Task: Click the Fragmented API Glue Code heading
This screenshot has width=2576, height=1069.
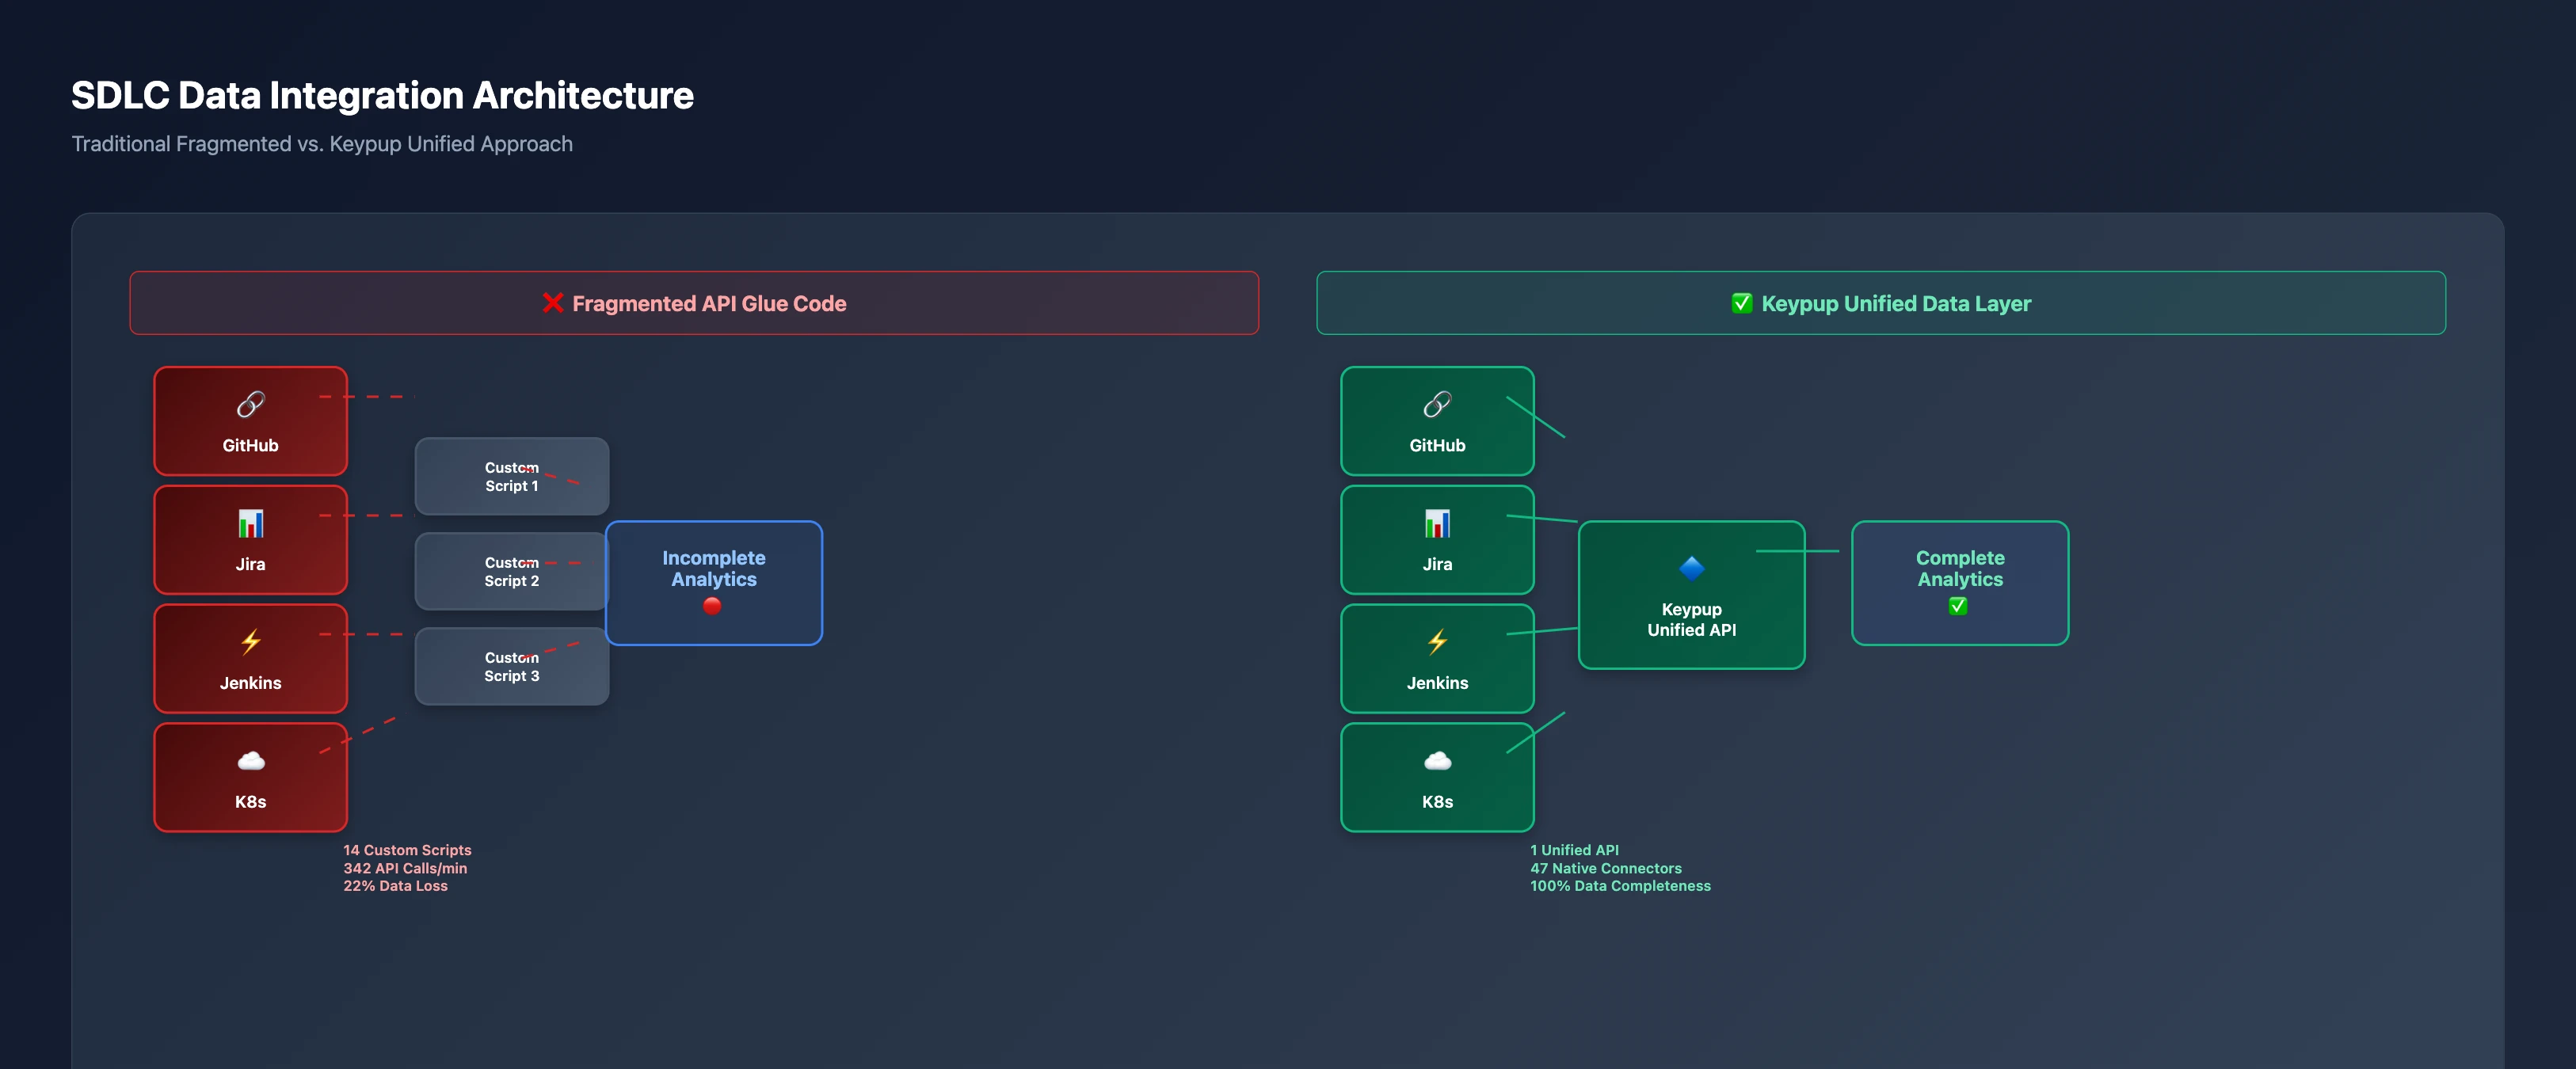Action: [x=709, y=303]
